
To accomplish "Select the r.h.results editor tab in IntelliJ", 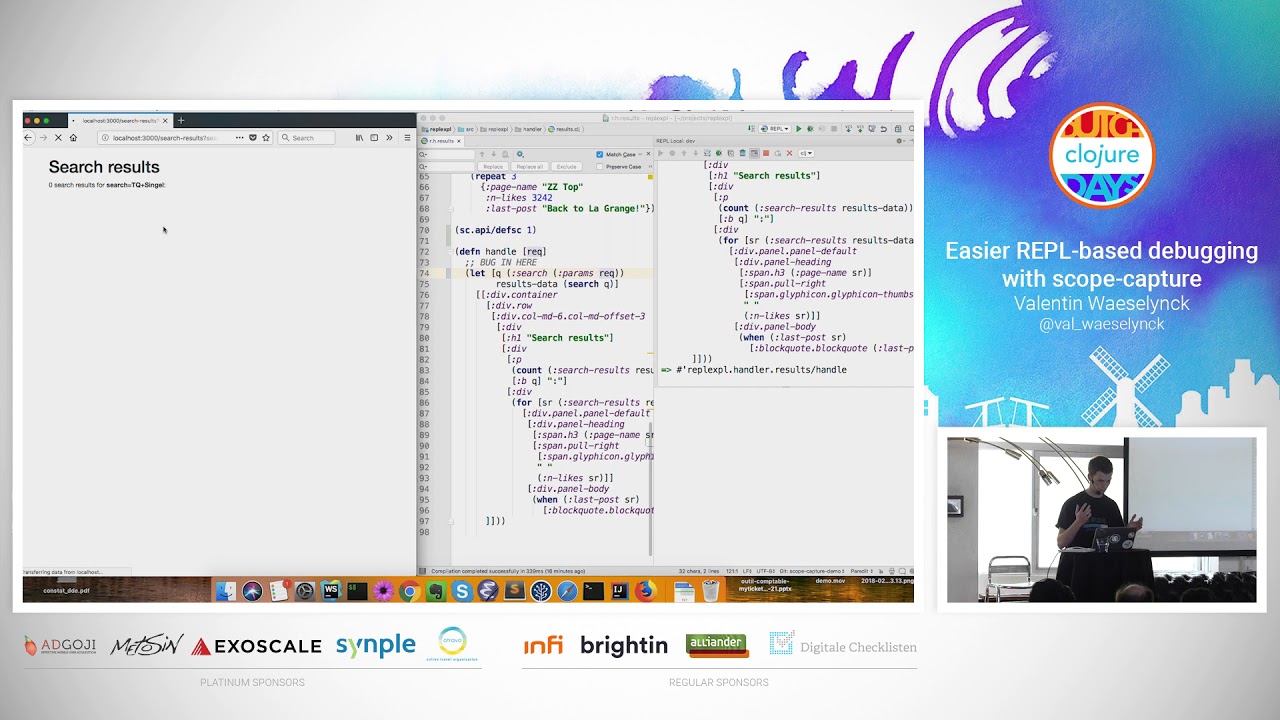I will pyautogui.click(x=441, y=141).
